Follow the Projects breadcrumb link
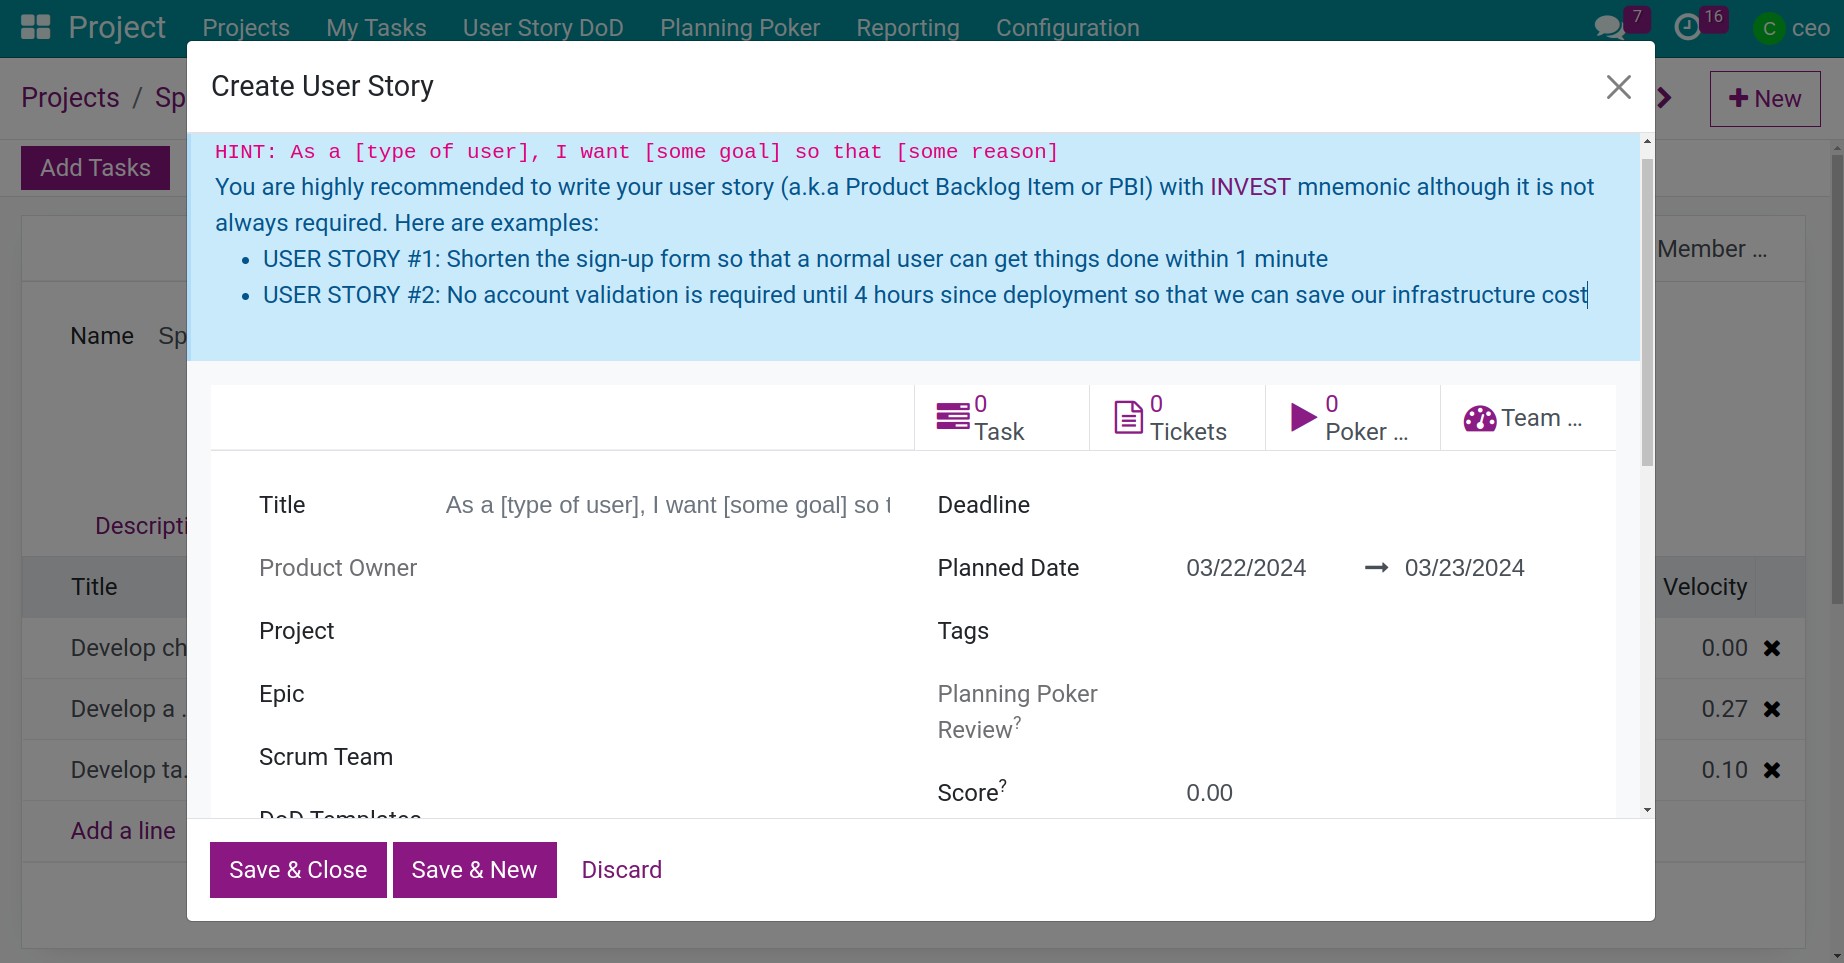 pos(70,98)
